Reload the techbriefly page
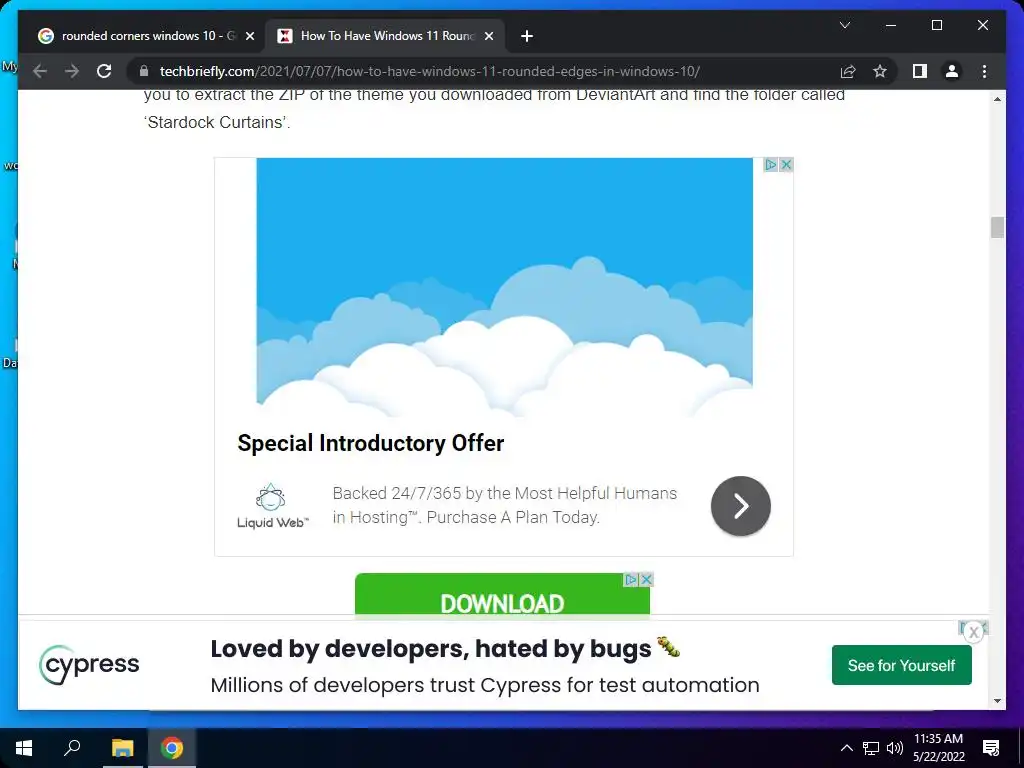 [104, 71]
